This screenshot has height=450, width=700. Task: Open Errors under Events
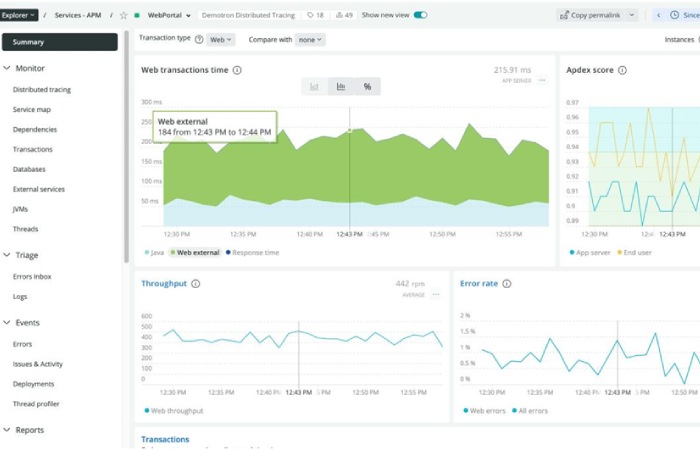22,344
